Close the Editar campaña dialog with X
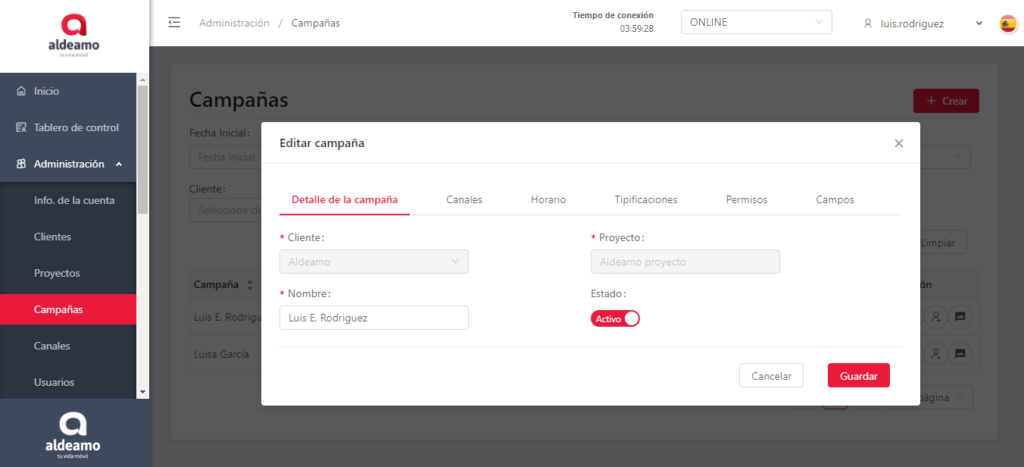Image resolution: width=1024 pixels, height=467 pixels. [x=898, y=143]
